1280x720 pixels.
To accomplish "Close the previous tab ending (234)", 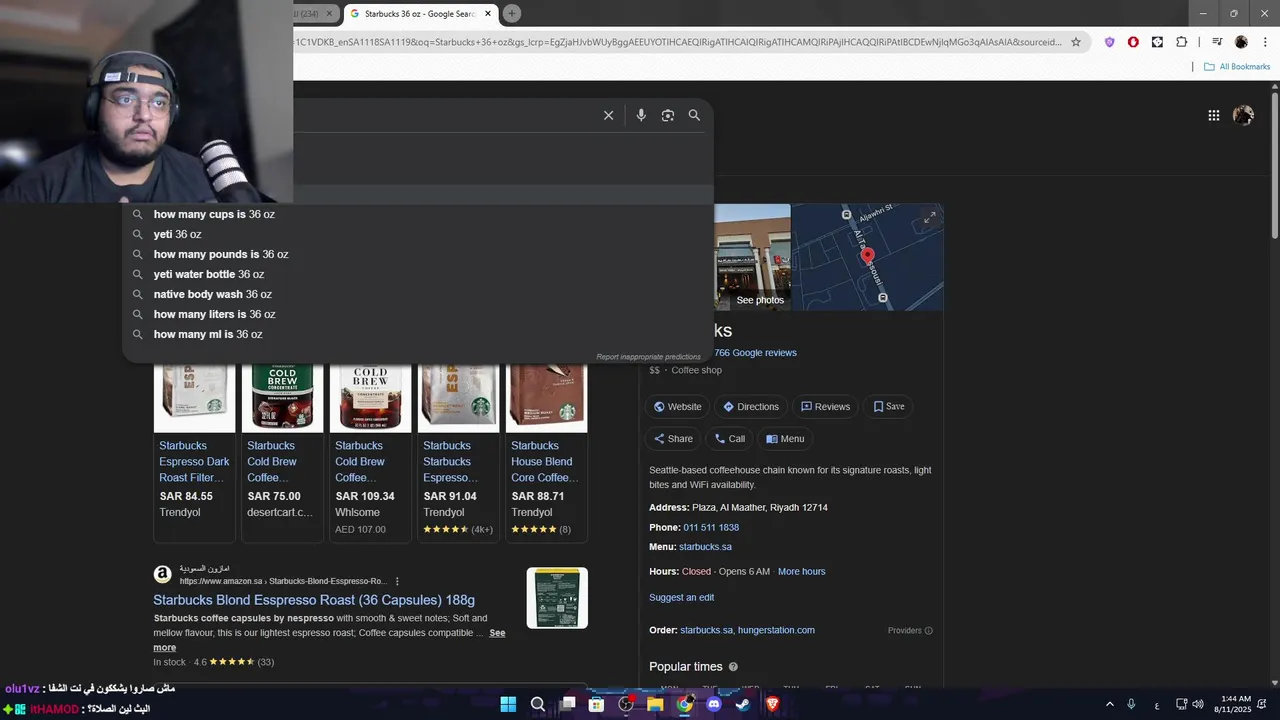I will click(329, 14).
